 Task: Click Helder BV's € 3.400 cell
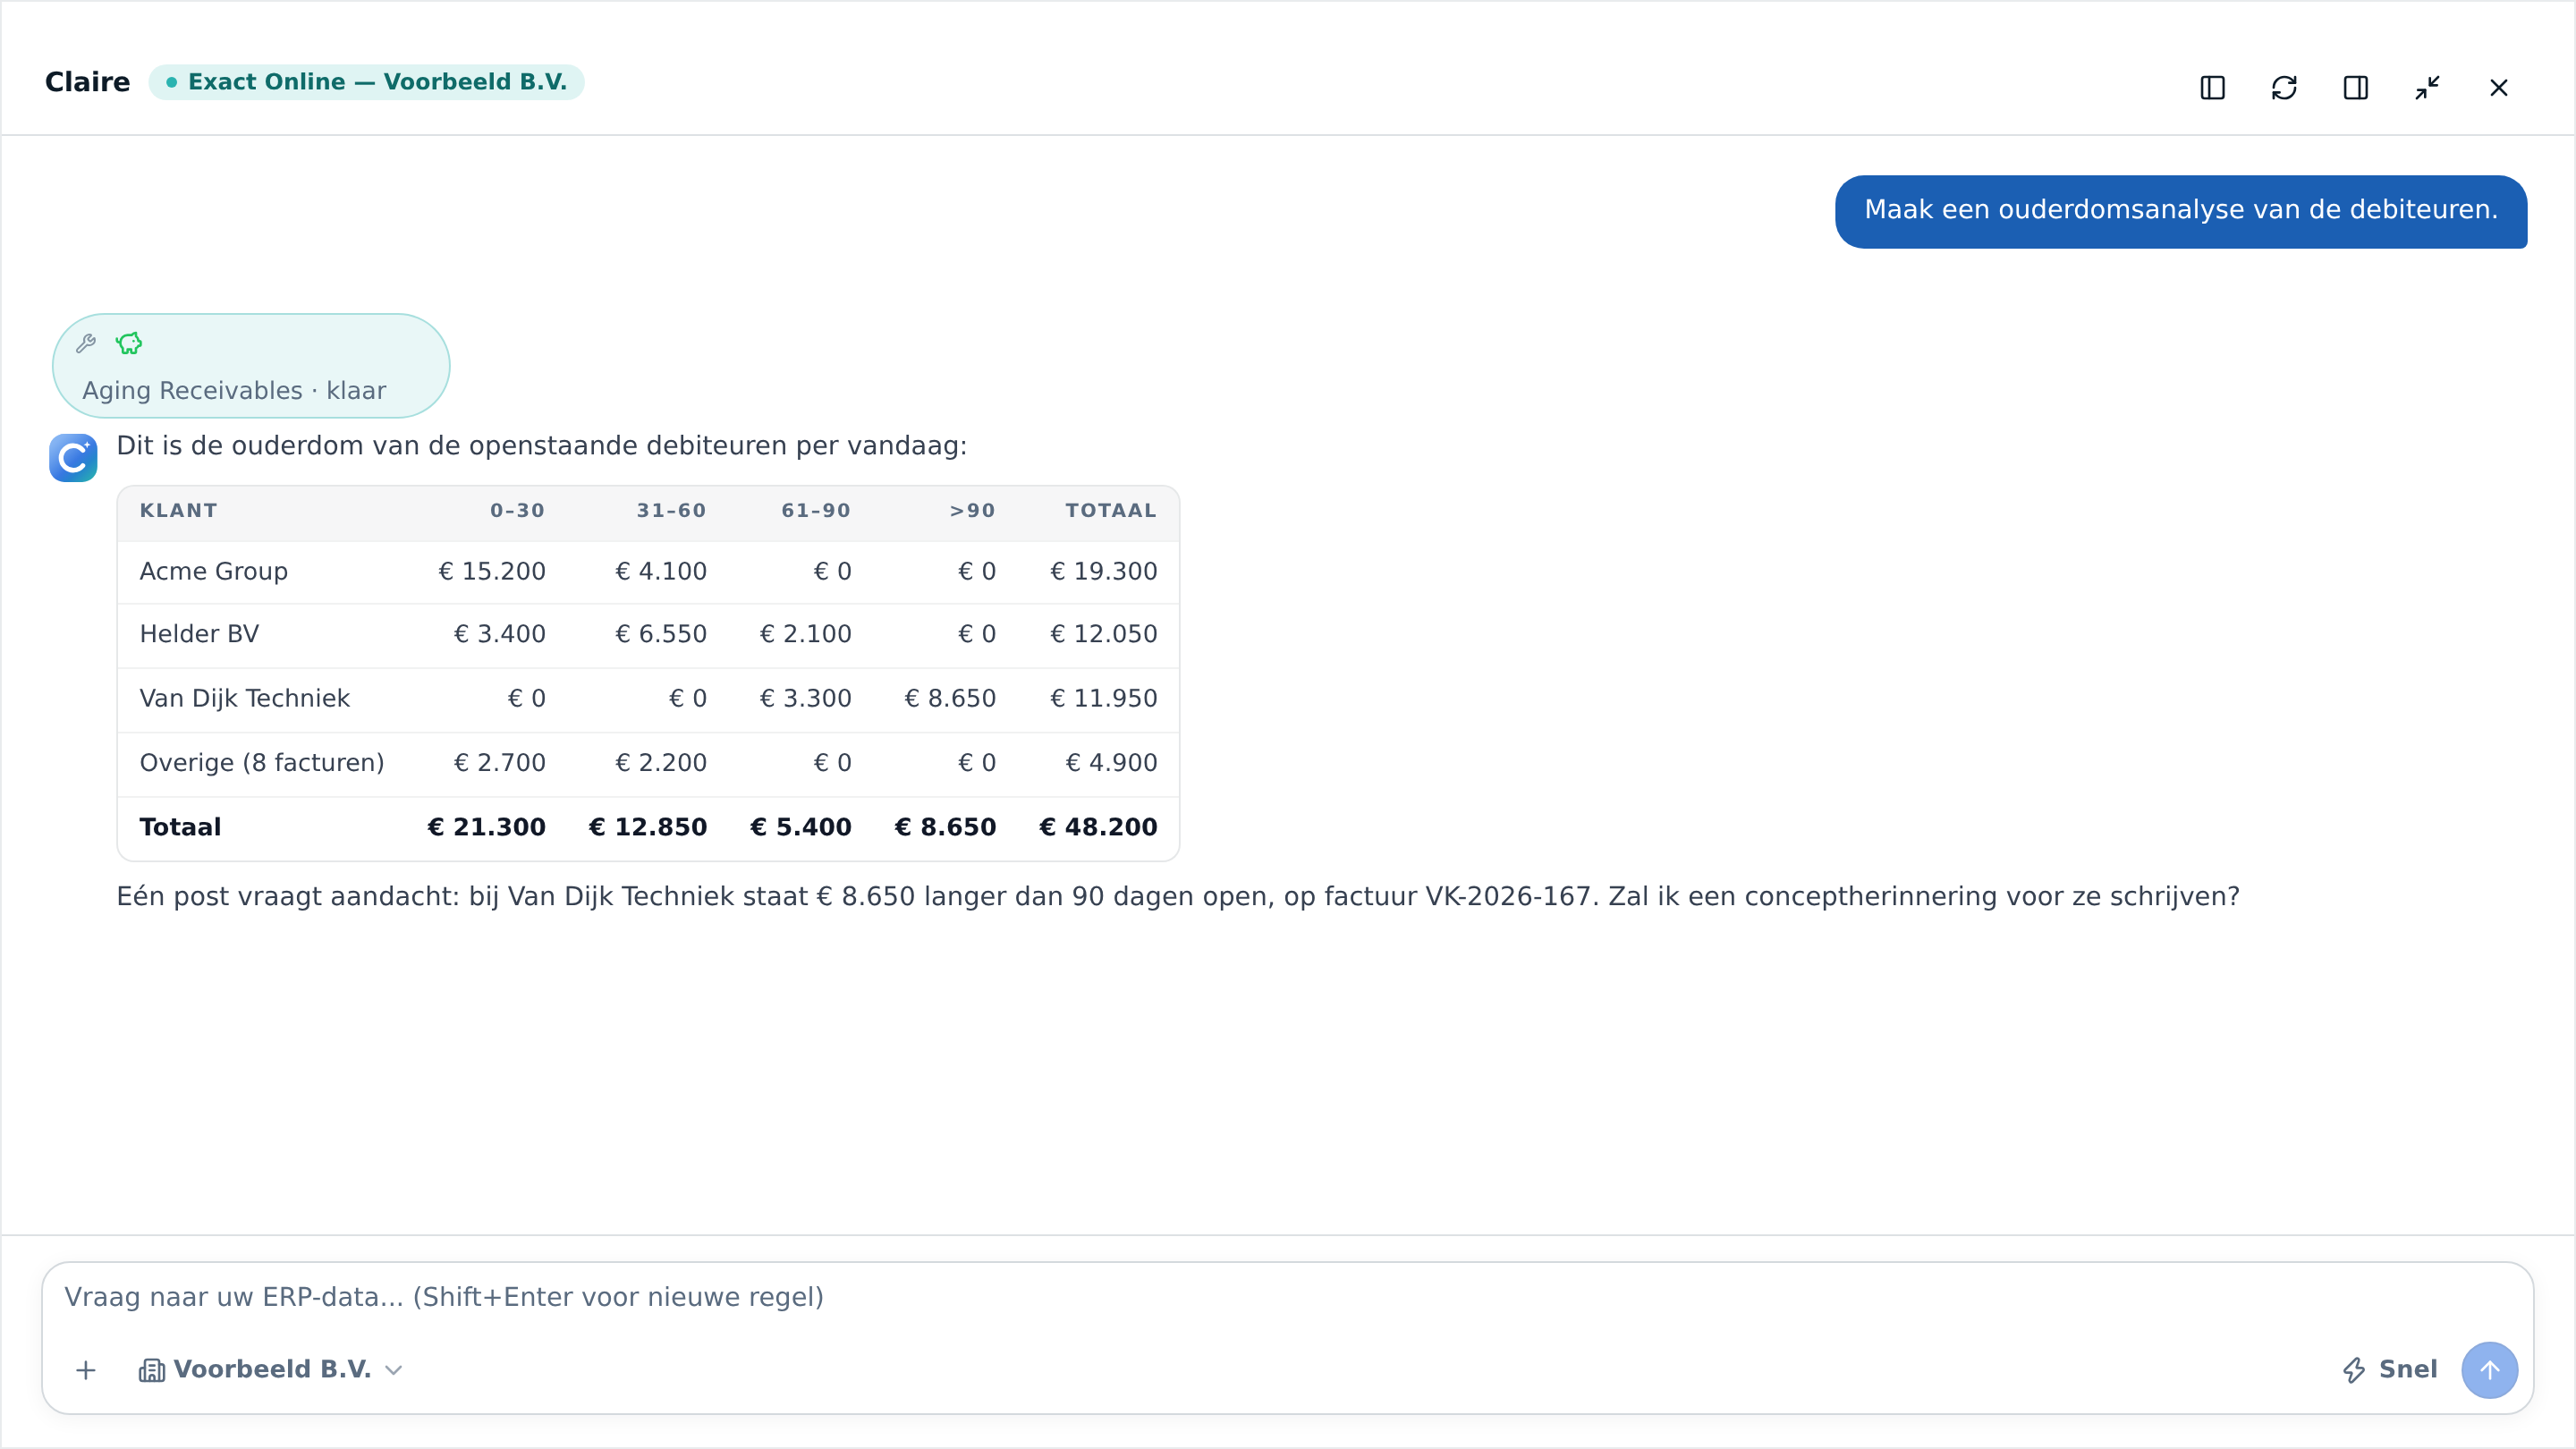500,635
